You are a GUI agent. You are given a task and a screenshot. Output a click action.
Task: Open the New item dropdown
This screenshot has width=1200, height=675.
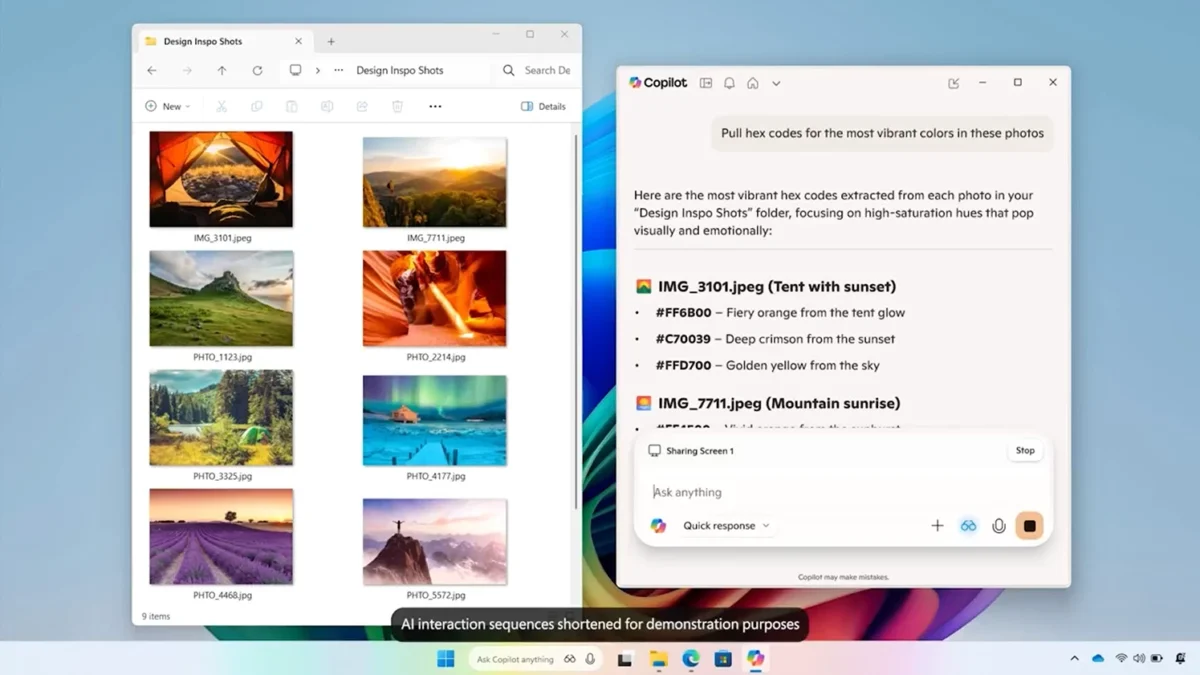pyautogui.click(x=167, y=106)
